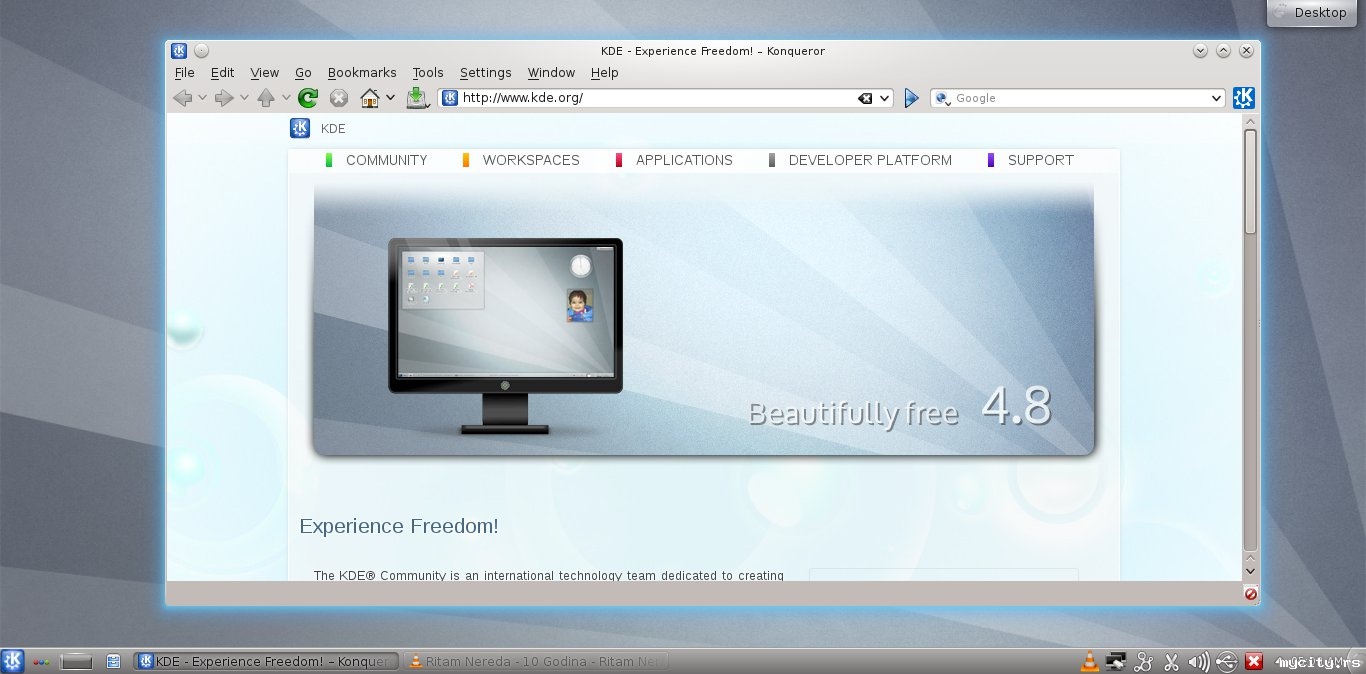1366x674 pixels.
Task: Open the URL history dropdown in location bar
Action: point(884,98)
